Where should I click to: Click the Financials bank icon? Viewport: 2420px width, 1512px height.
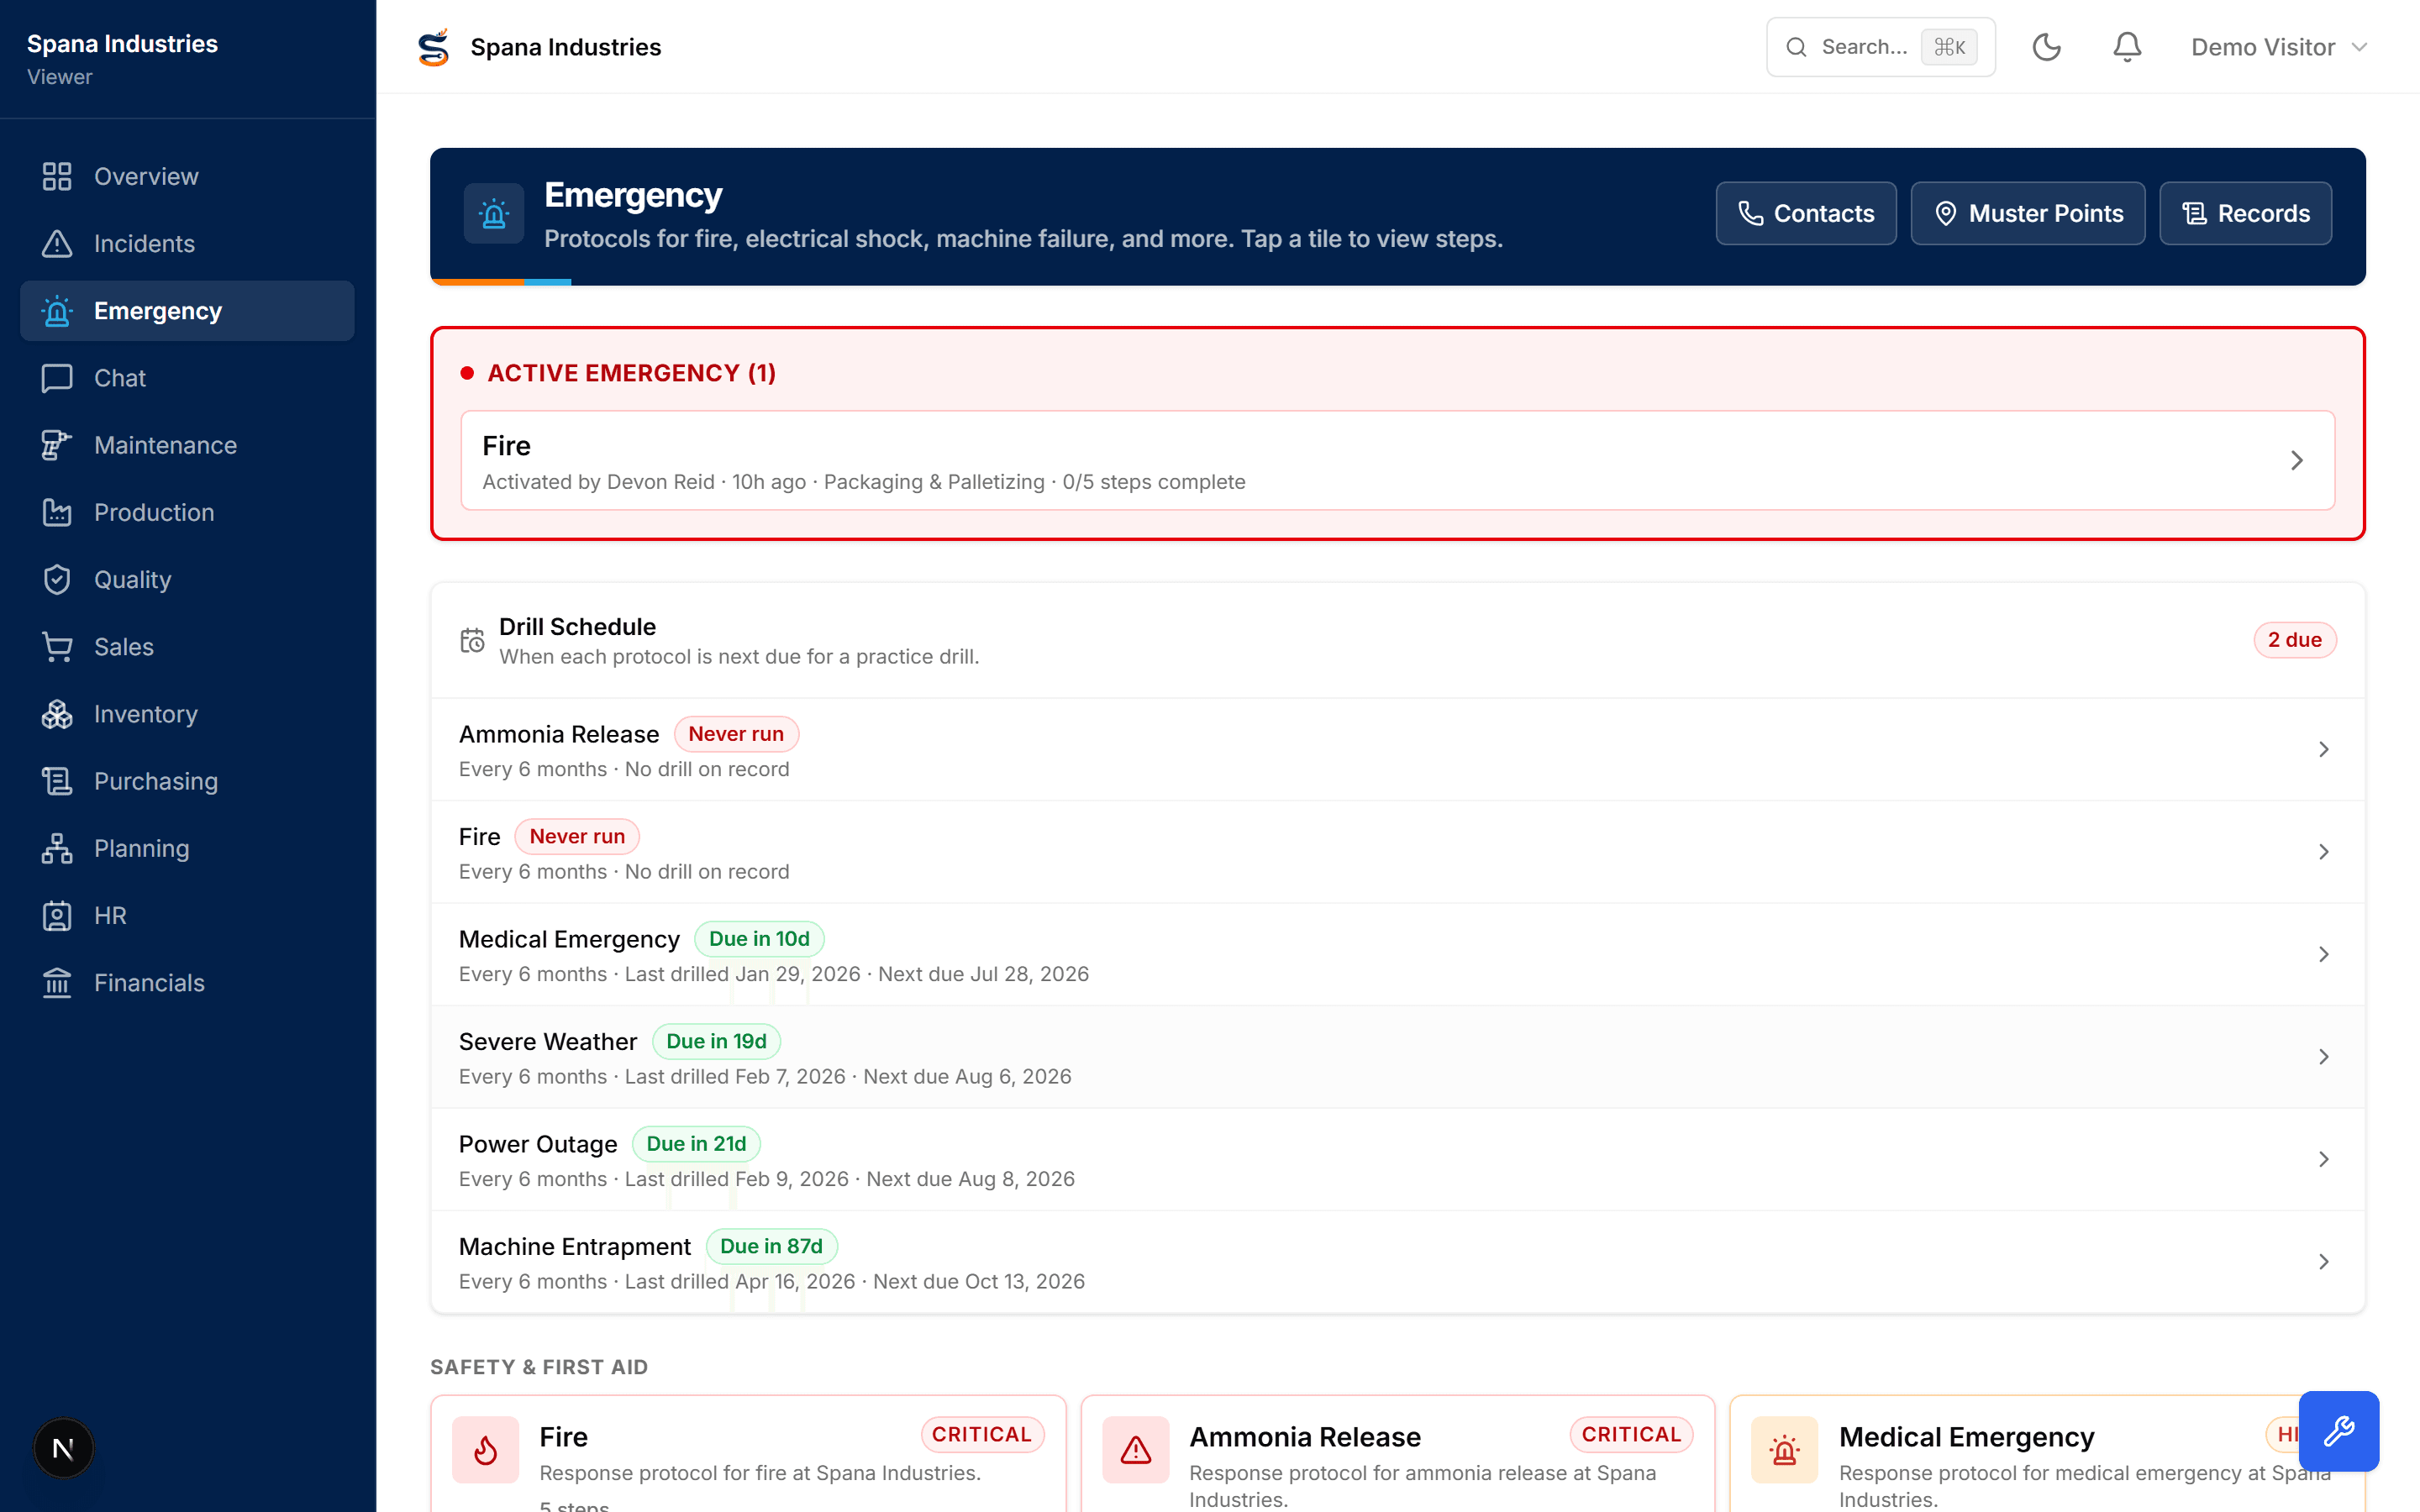(x=57, y=983)
